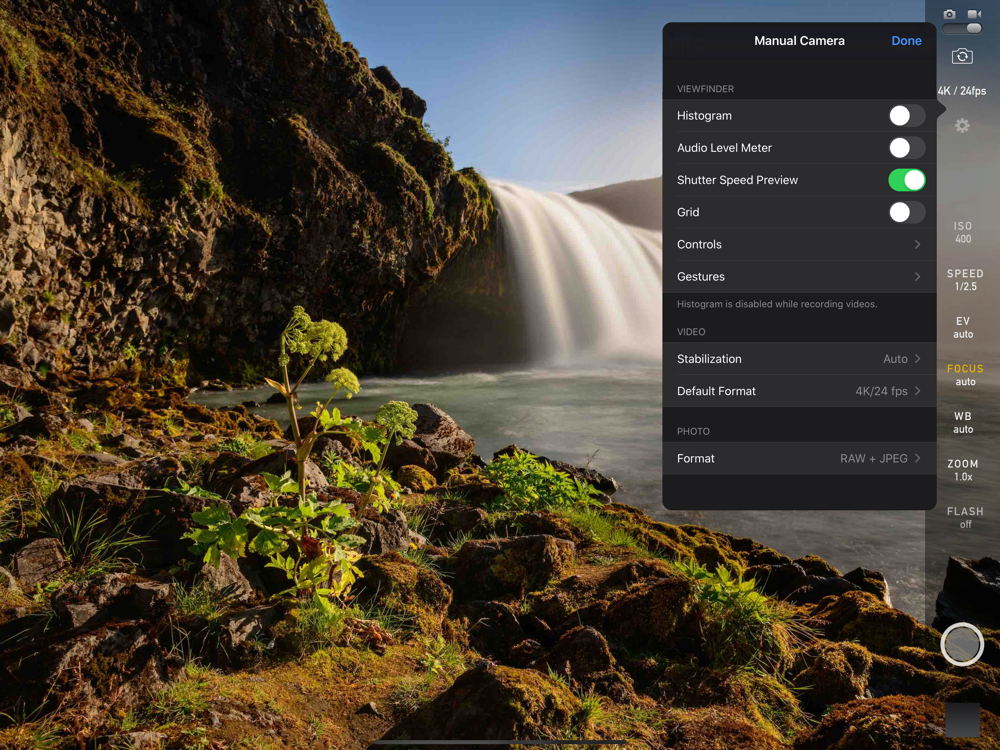Tap the shutter button
Viewport: 1000px width, 750px height.
tap(962, 644)
